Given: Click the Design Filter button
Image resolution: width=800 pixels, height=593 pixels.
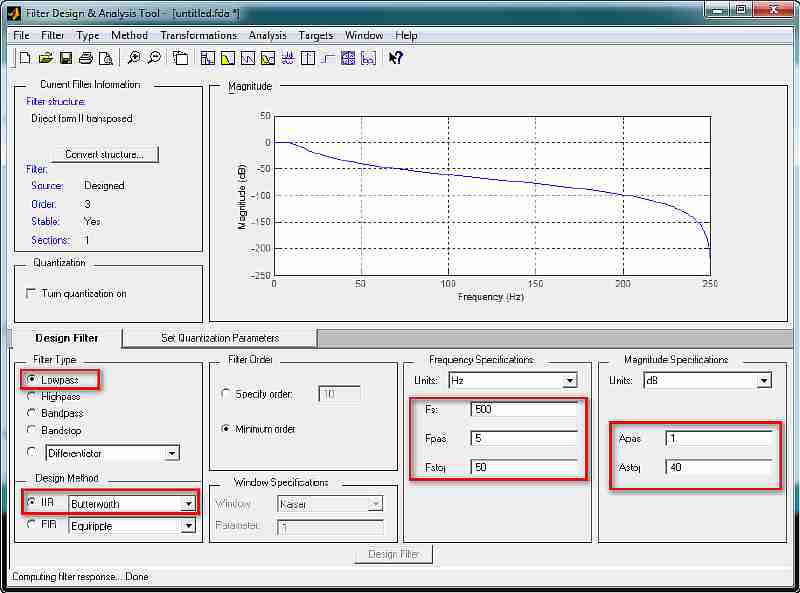Looking at the screenshot, I should (x=393, y=554).
